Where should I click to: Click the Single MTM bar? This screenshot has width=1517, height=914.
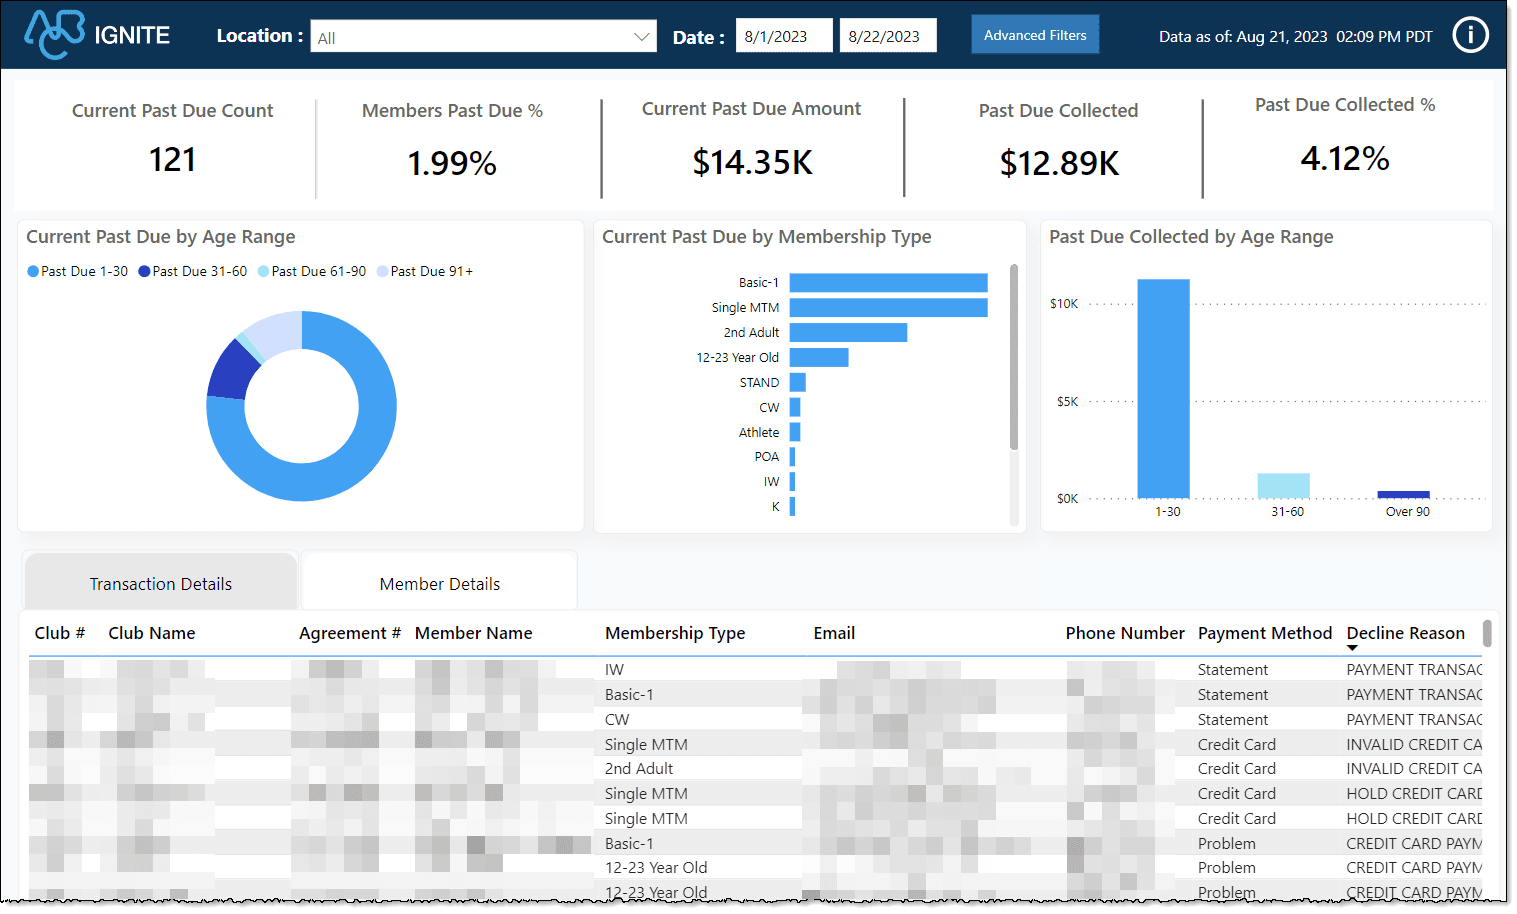[x=888, y=307]
